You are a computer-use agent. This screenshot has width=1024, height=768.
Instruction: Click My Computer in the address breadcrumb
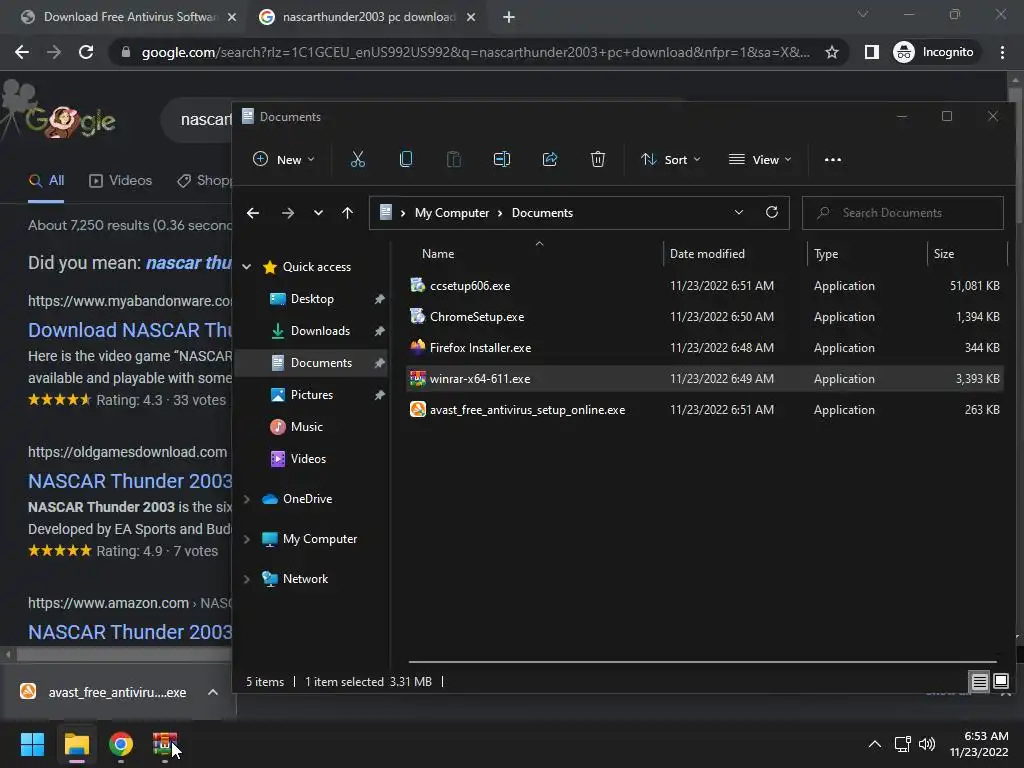pyautogui.click(x=452, y=213)
